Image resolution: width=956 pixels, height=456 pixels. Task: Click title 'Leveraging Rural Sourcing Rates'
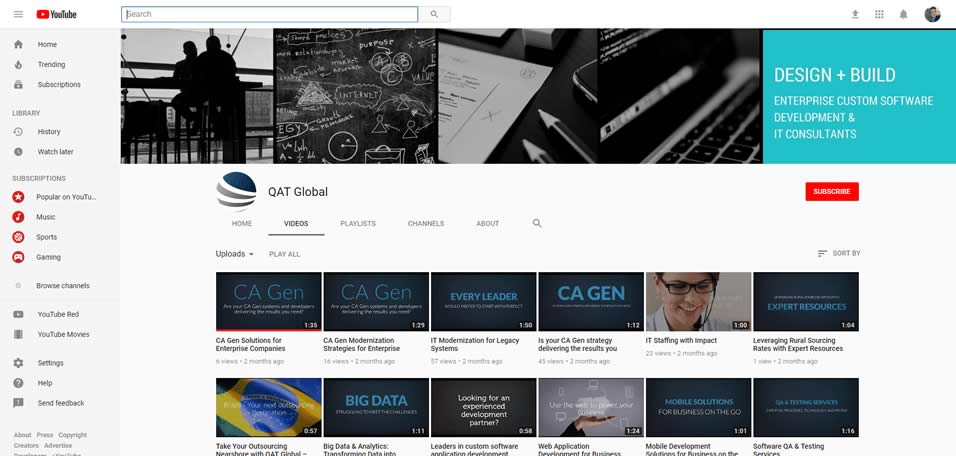click(798, 344)
